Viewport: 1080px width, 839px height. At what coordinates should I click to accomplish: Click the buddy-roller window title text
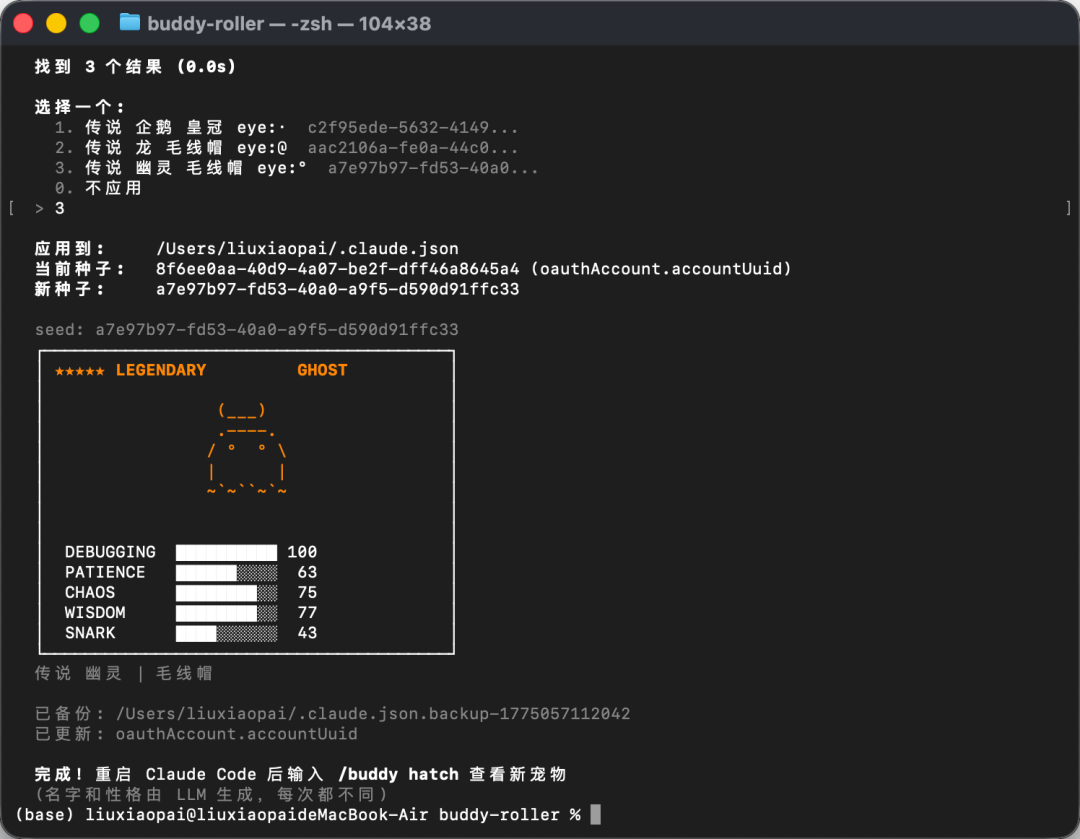click(289, 23)
